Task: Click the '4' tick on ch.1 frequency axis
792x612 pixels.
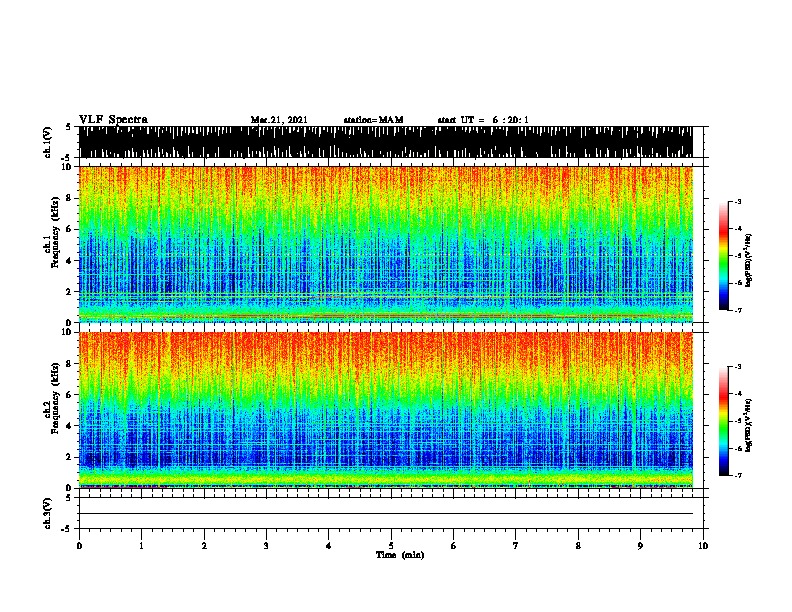Action: (x=71, y=261)
